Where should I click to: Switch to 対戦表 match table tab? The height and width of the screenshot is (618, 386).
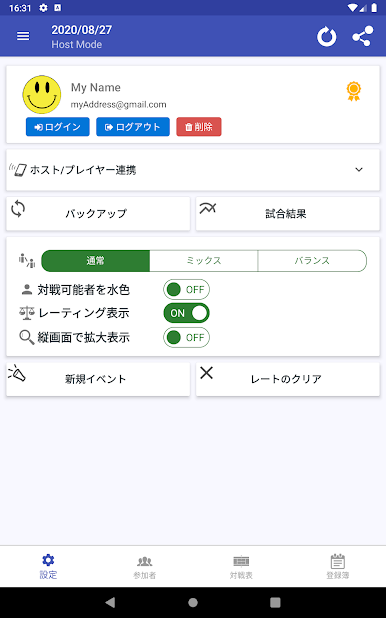[x=241, y=567]
